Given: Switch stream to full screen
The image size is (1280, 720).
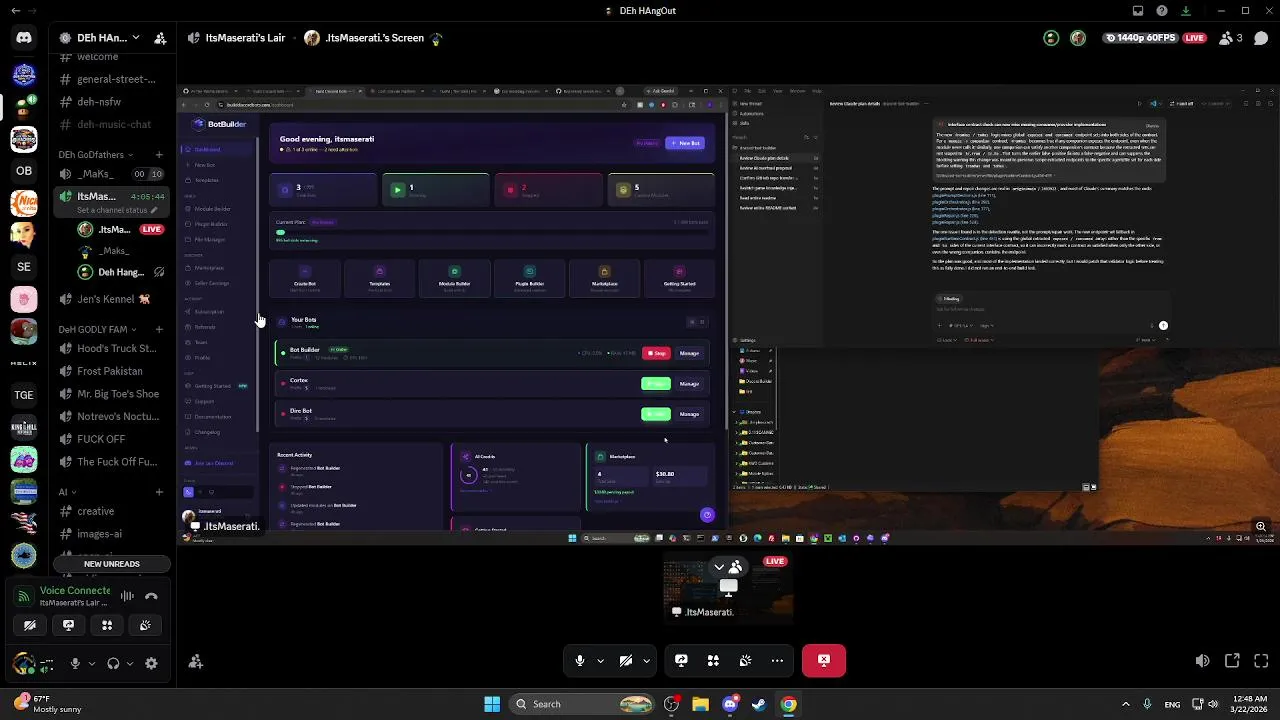Looking at the screenshot, I should coord(1261,661).
